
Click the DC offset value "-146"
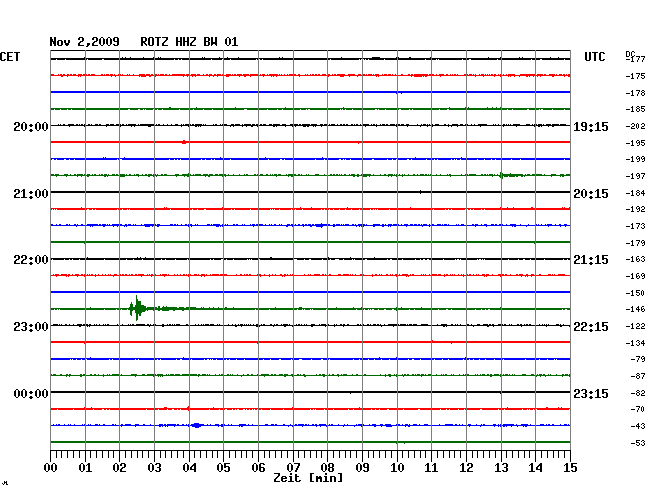(636, 309)
